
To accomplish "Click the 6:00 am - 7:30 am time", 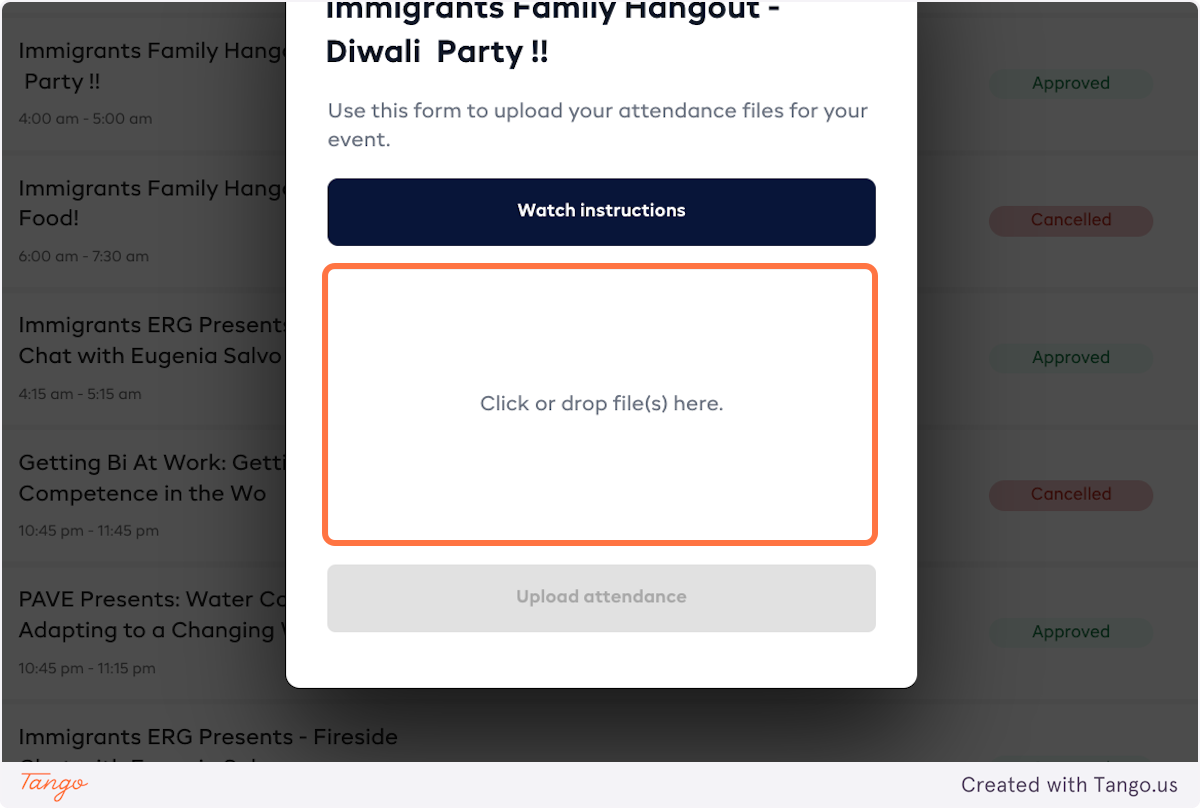I will [x=83, y=256].
